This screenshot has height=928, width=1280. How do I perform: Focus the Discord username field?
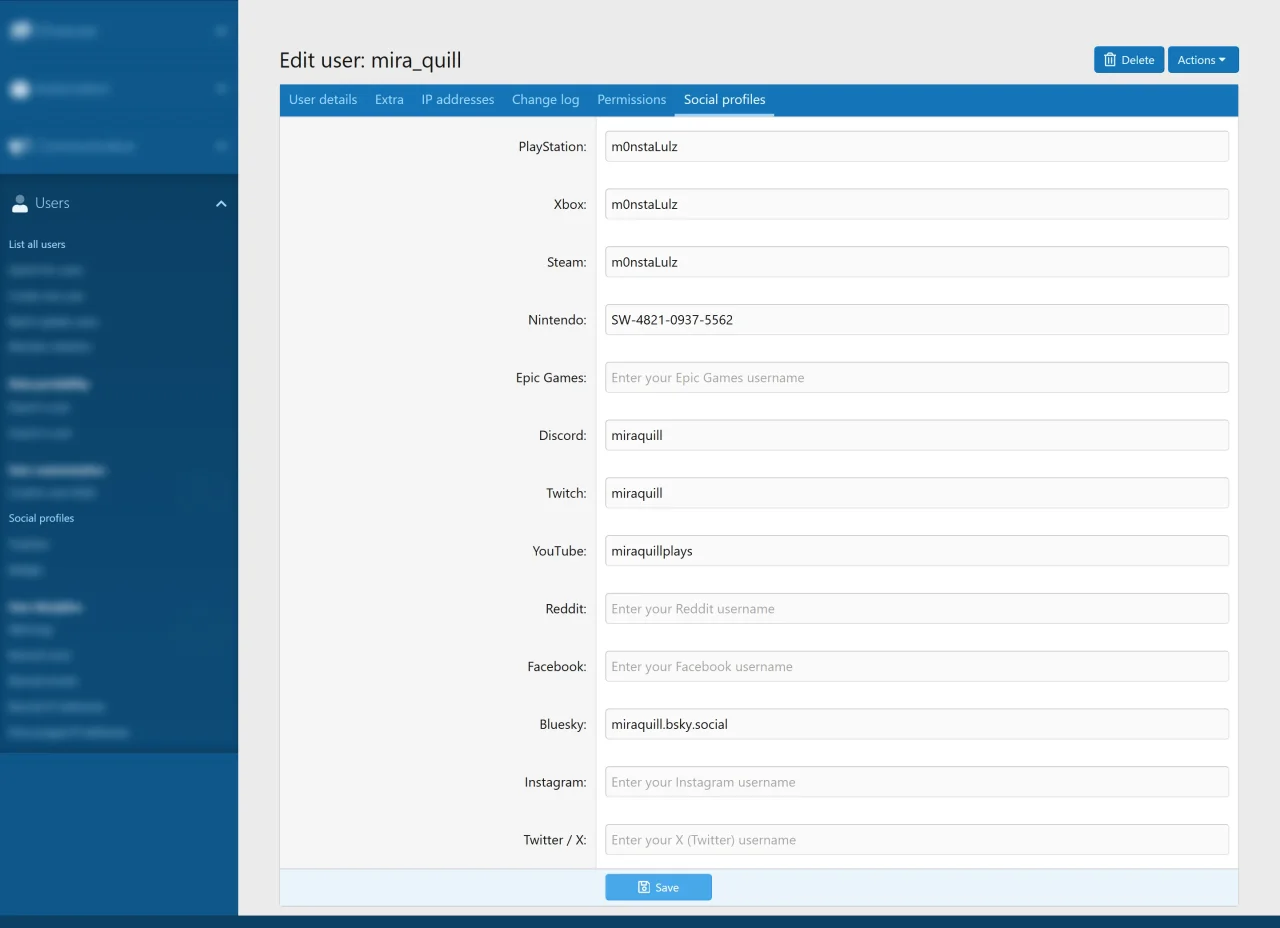coord(917,435)
